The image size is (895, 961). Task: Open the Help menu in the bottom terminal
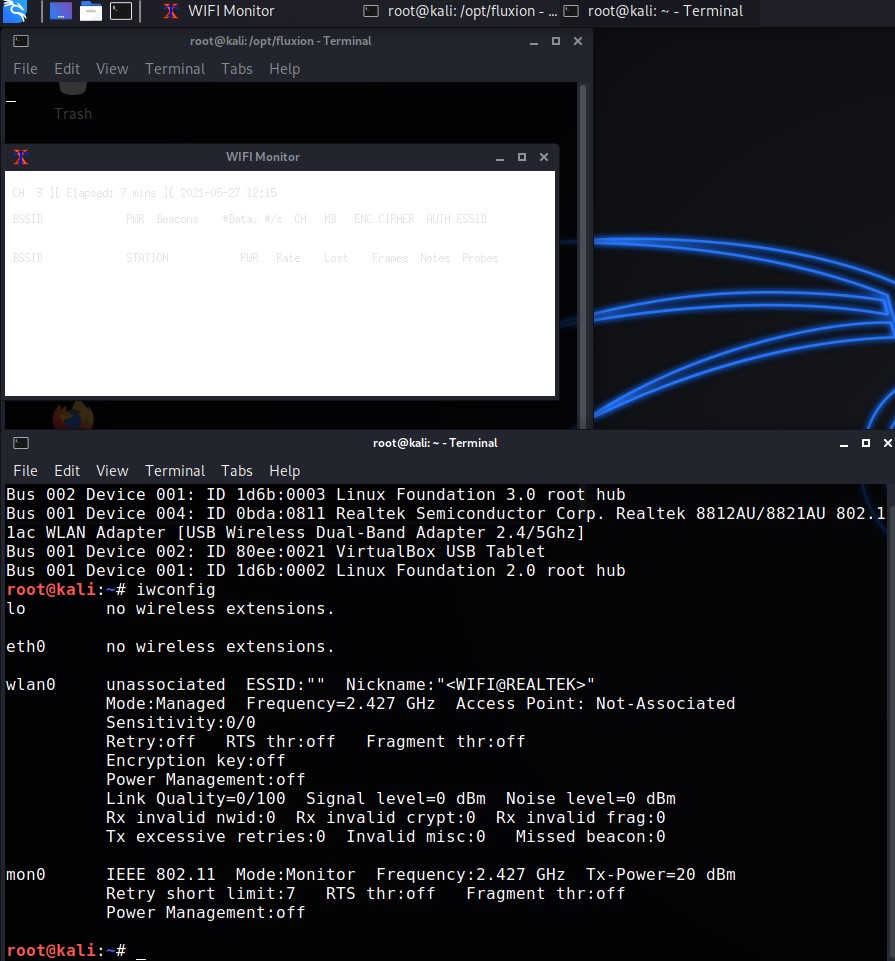tap(284, 471)
